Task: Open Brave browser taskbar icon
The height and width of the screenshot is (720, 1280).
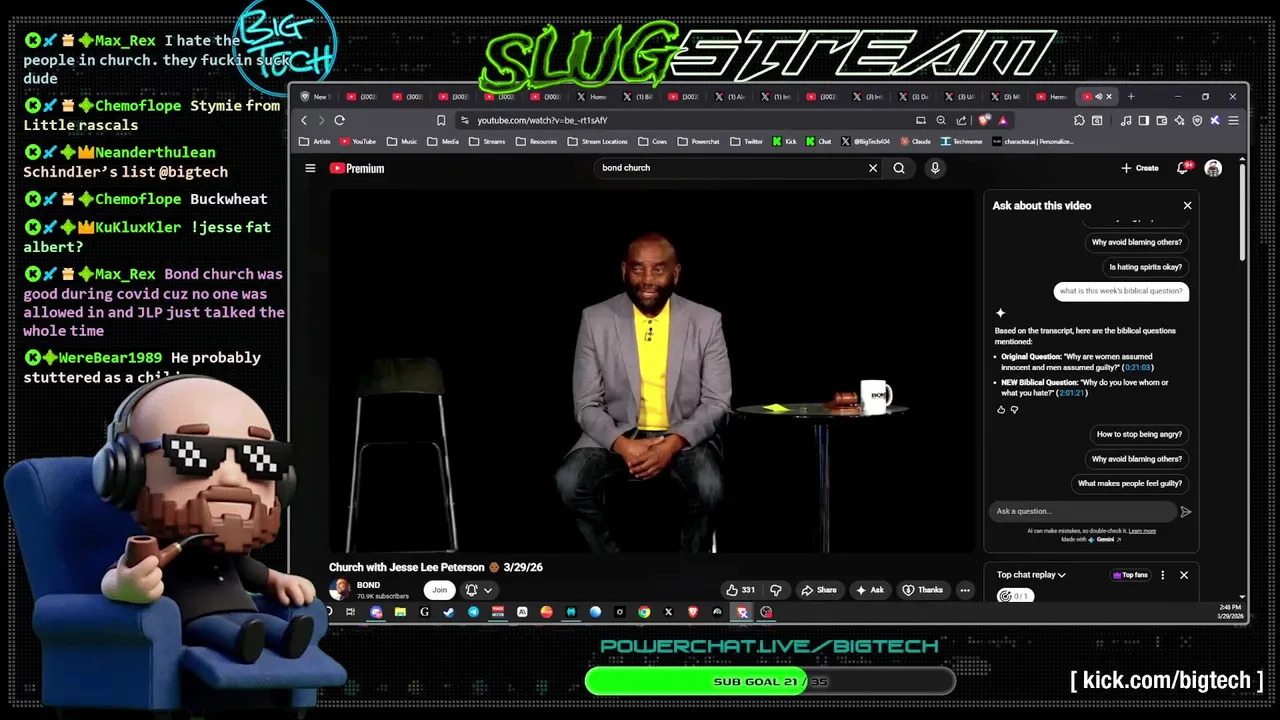Action: [x=693, y=612]
